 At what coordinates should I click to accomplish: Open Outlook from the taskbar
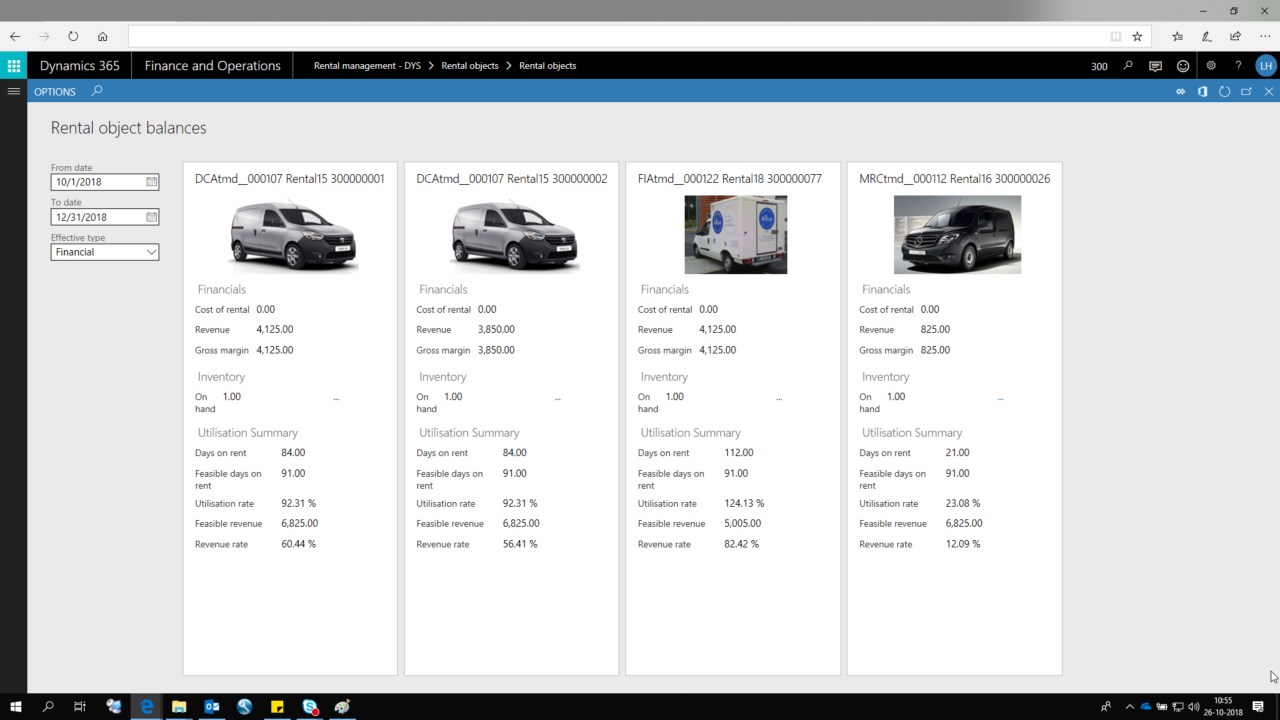point(212,707)
